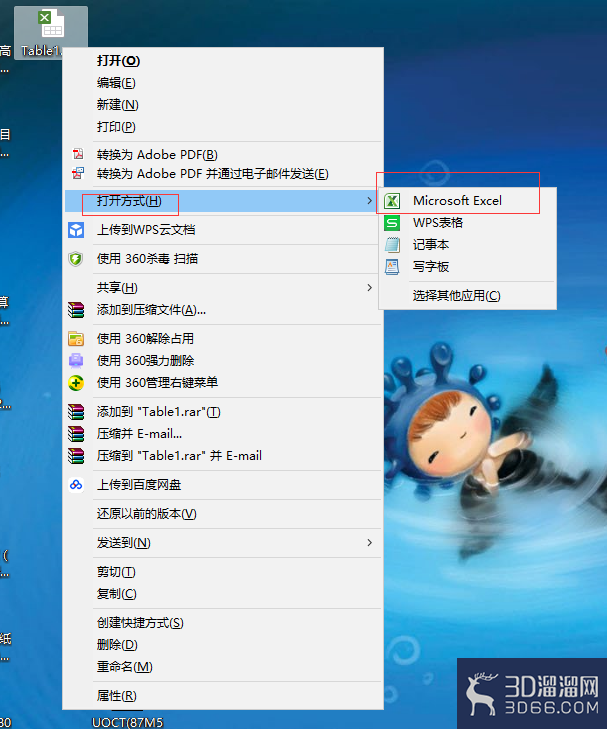The height and width of the screenshot is (729, 607).
Task: Select 转换为 Adobe PDF(B)
Action: pos(223,154)
